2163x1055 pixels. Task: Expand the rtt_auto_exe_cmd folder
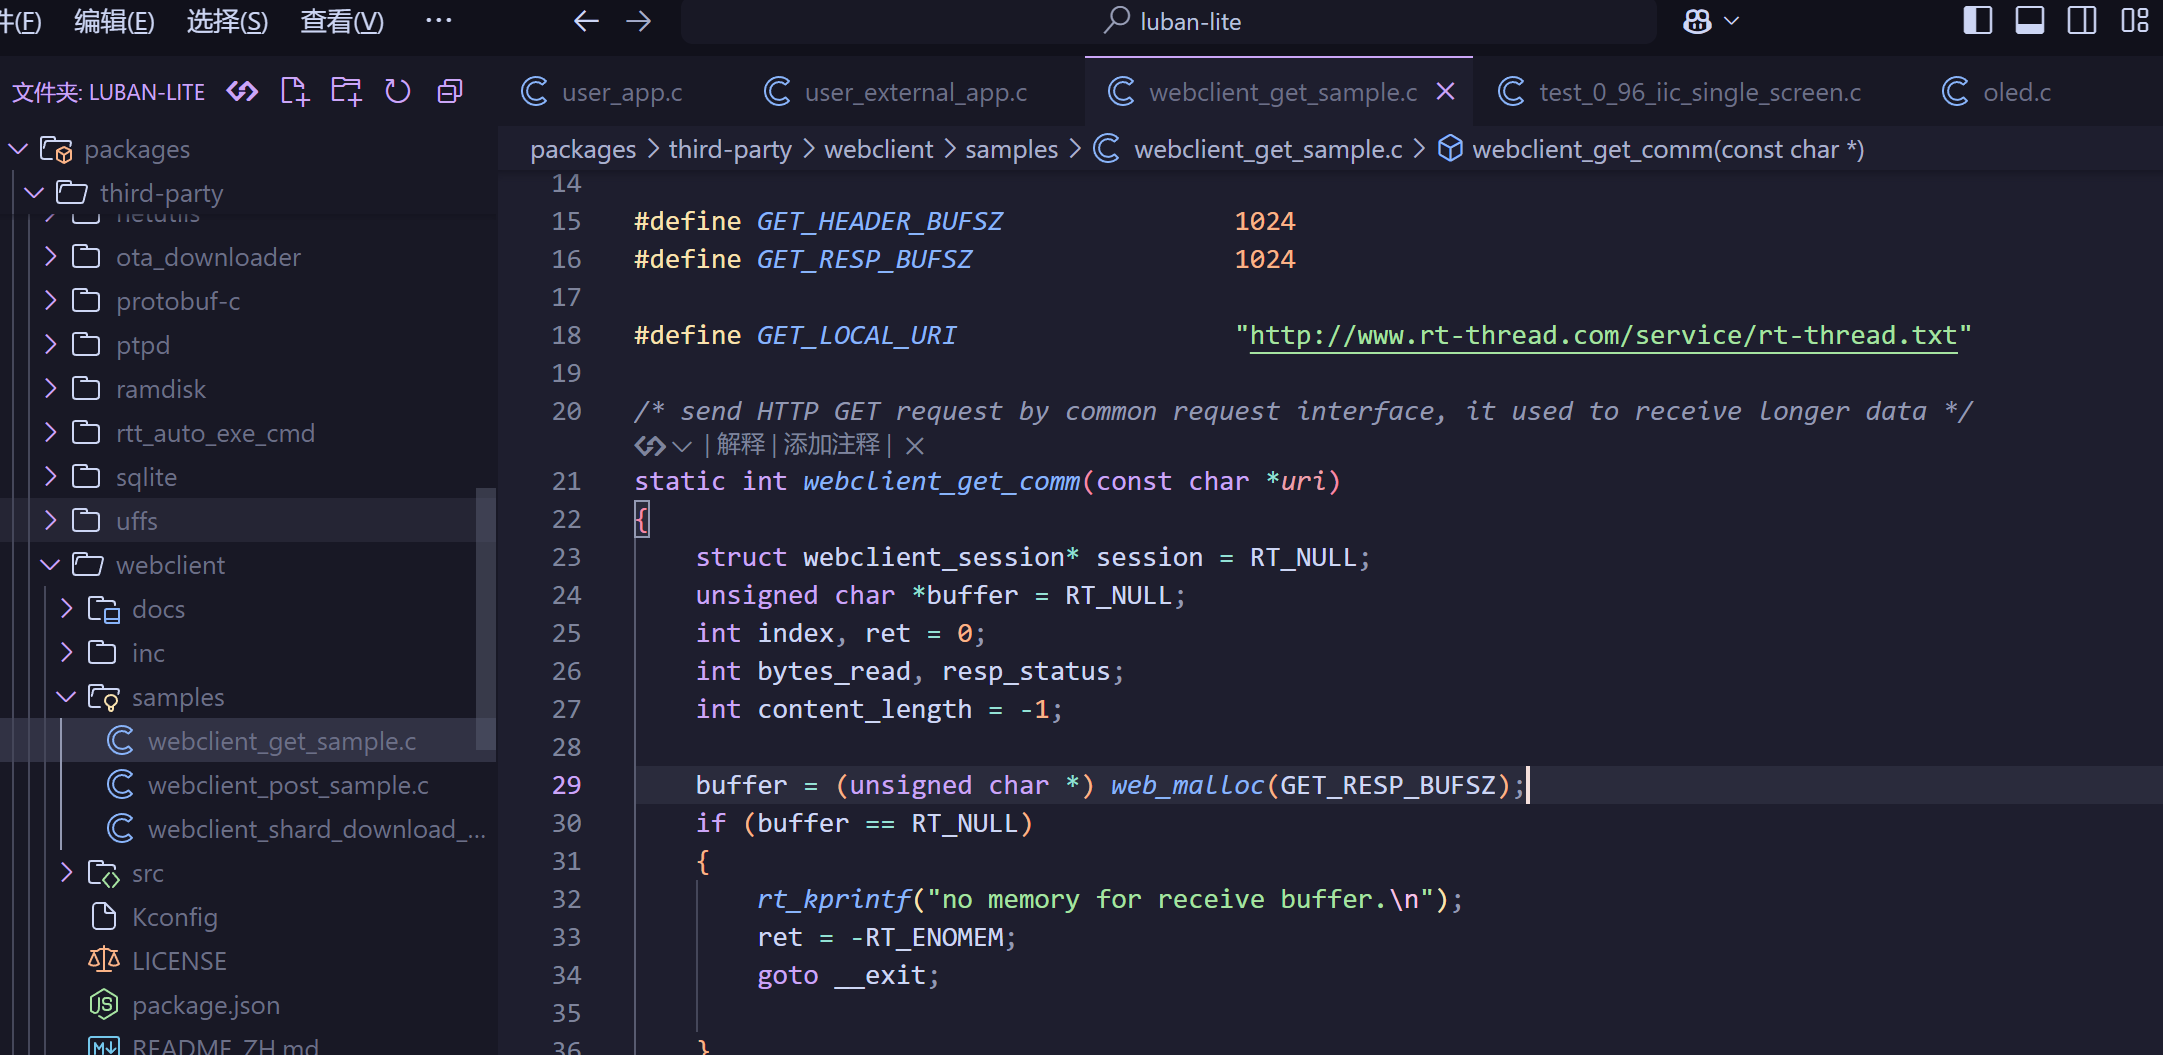(x=50, y=433)
